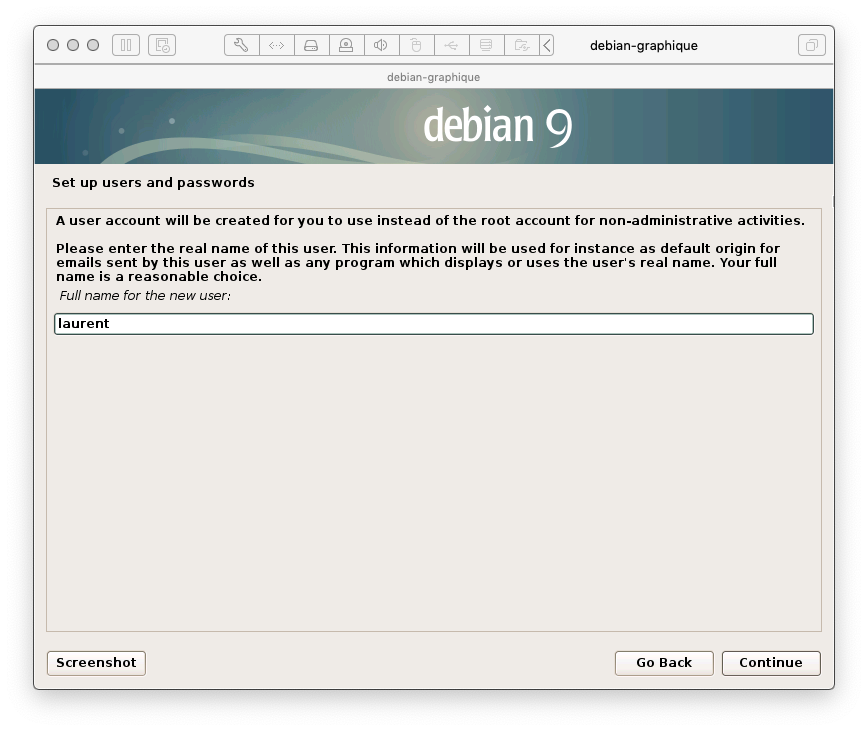The image size is (868, 731).
Task: Open virtual machine settings wrench icon
Action: tap(241, 45)
